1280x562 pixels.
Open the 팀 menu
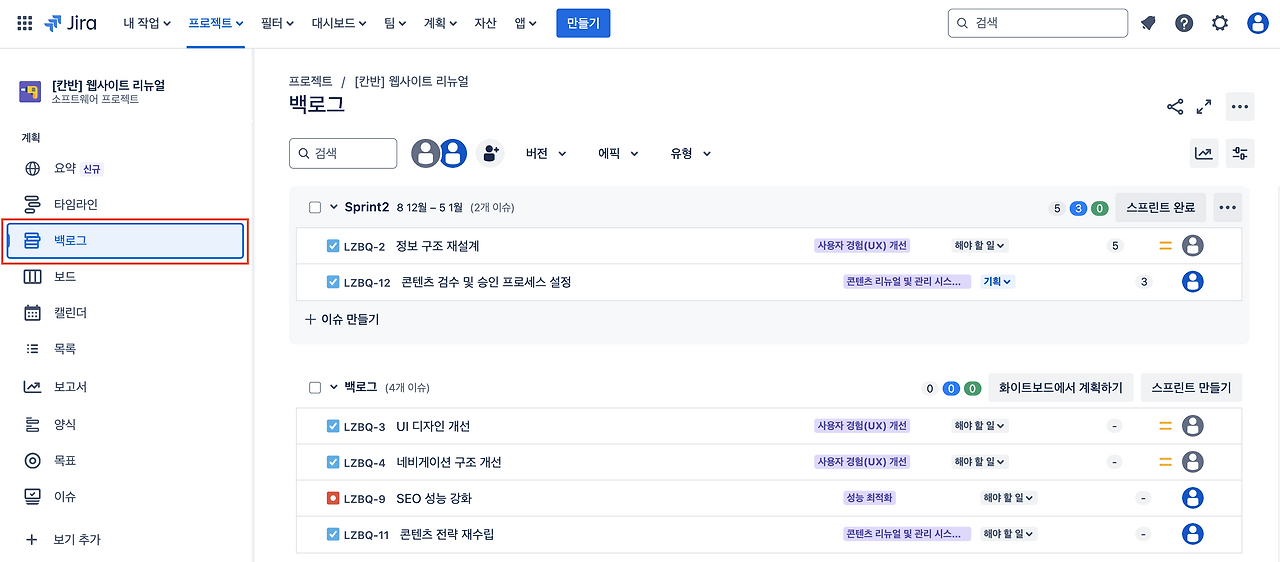click(x=396, y=23)
